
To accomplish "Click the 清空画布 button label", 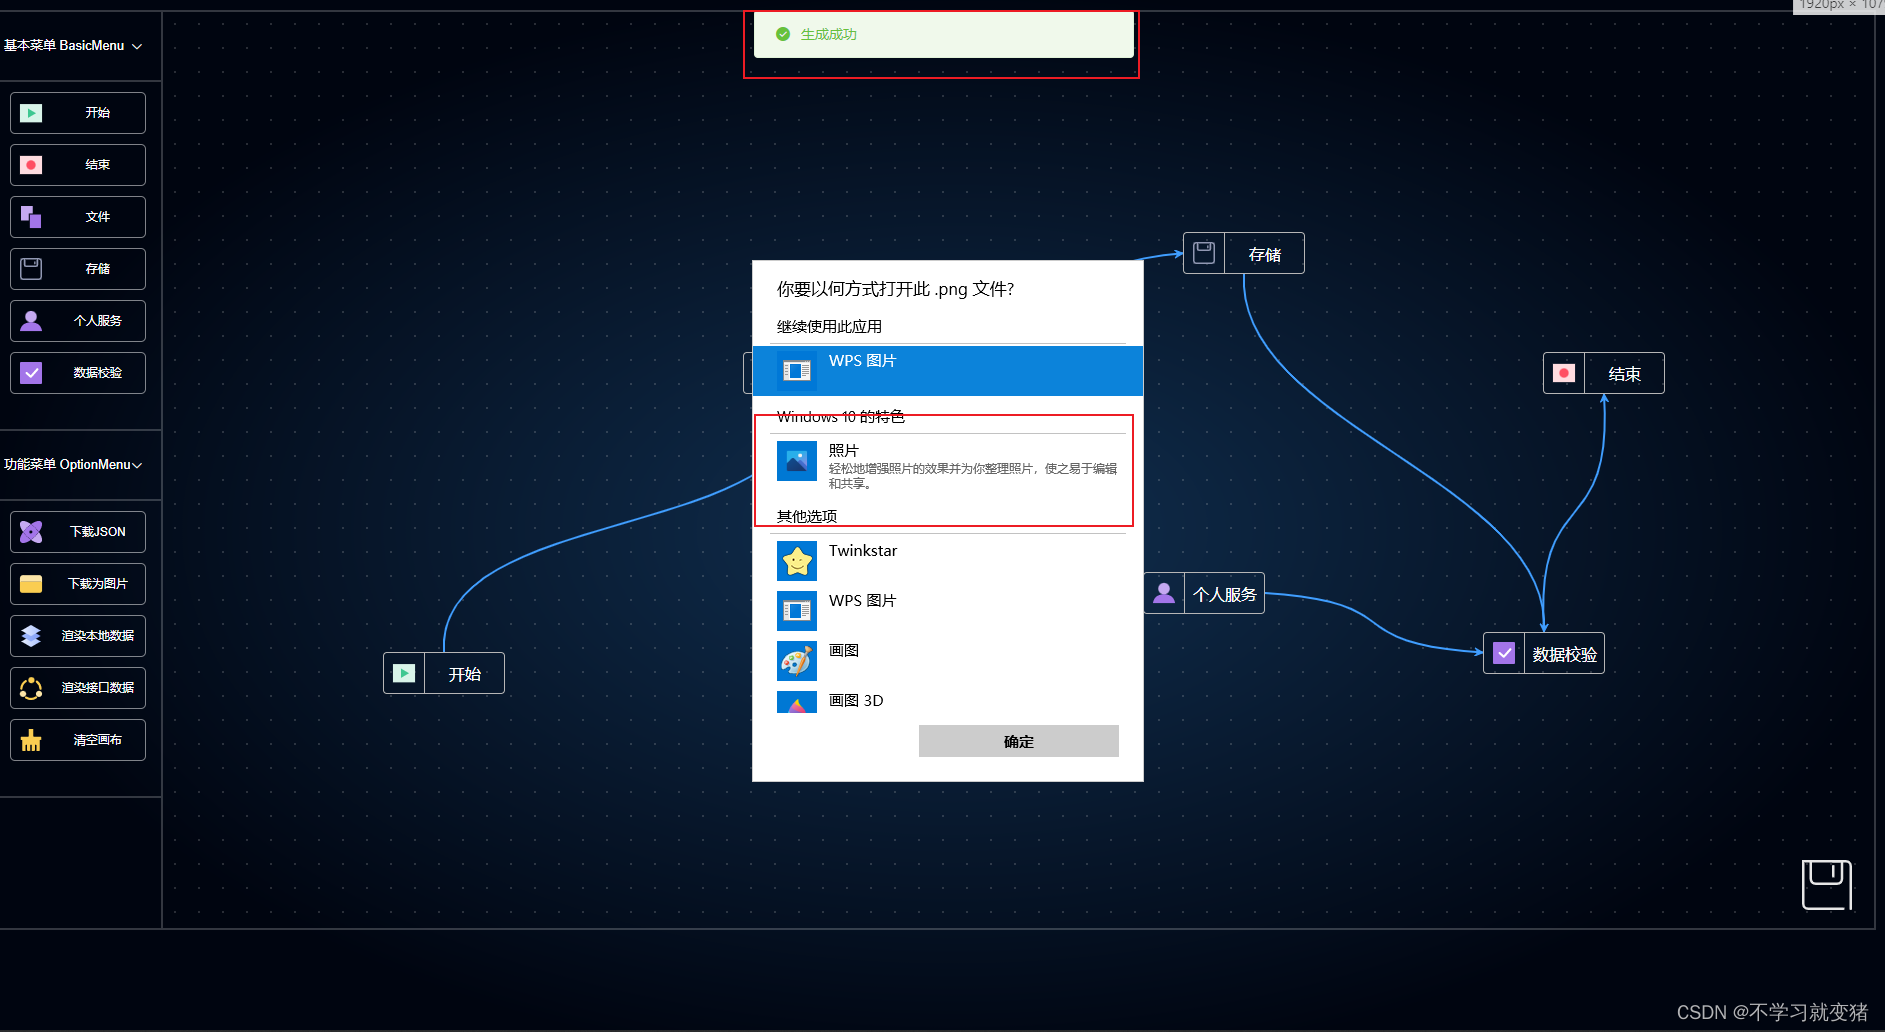I will pos(98,740).
